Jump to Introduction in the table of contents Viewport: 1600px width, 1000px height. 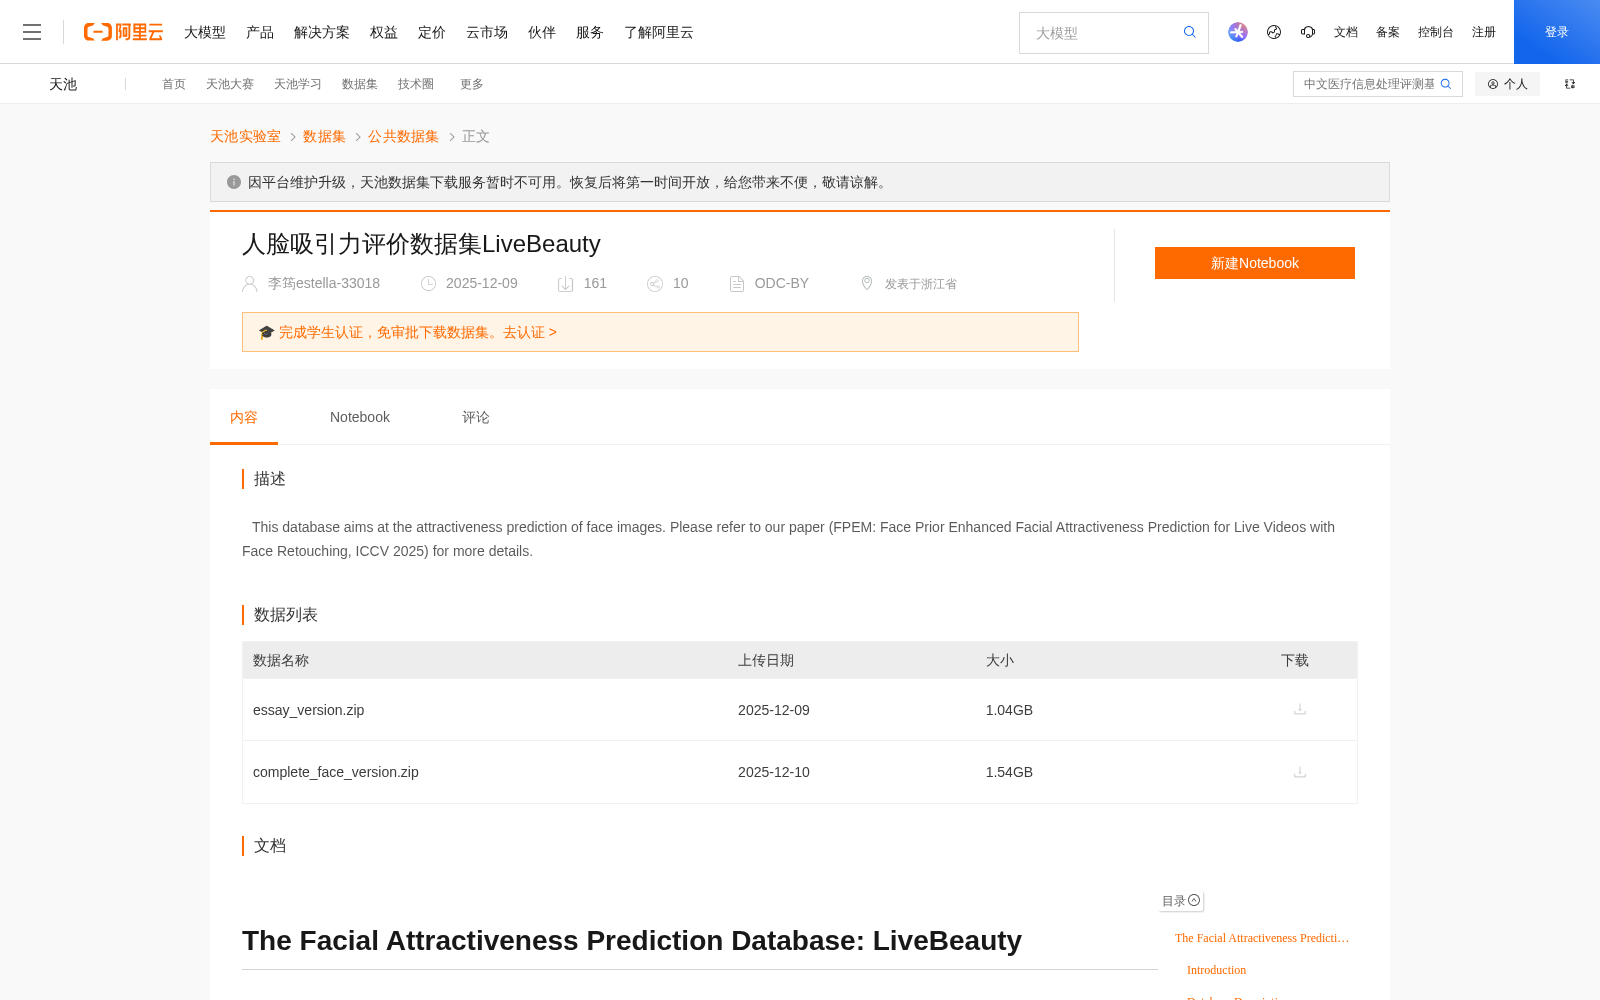[1216, 970]
